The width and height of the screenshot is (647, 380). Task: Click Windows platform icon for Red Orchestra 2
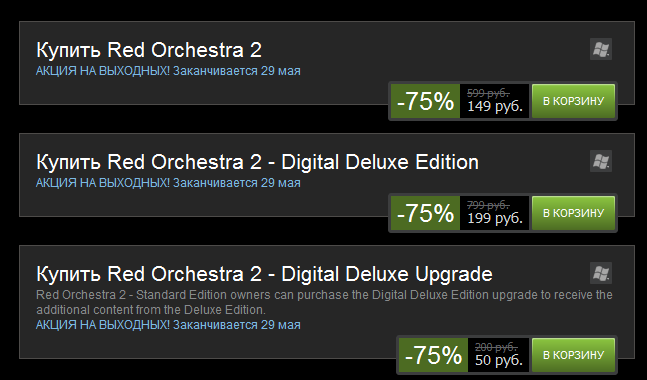[x=601, y=49]
